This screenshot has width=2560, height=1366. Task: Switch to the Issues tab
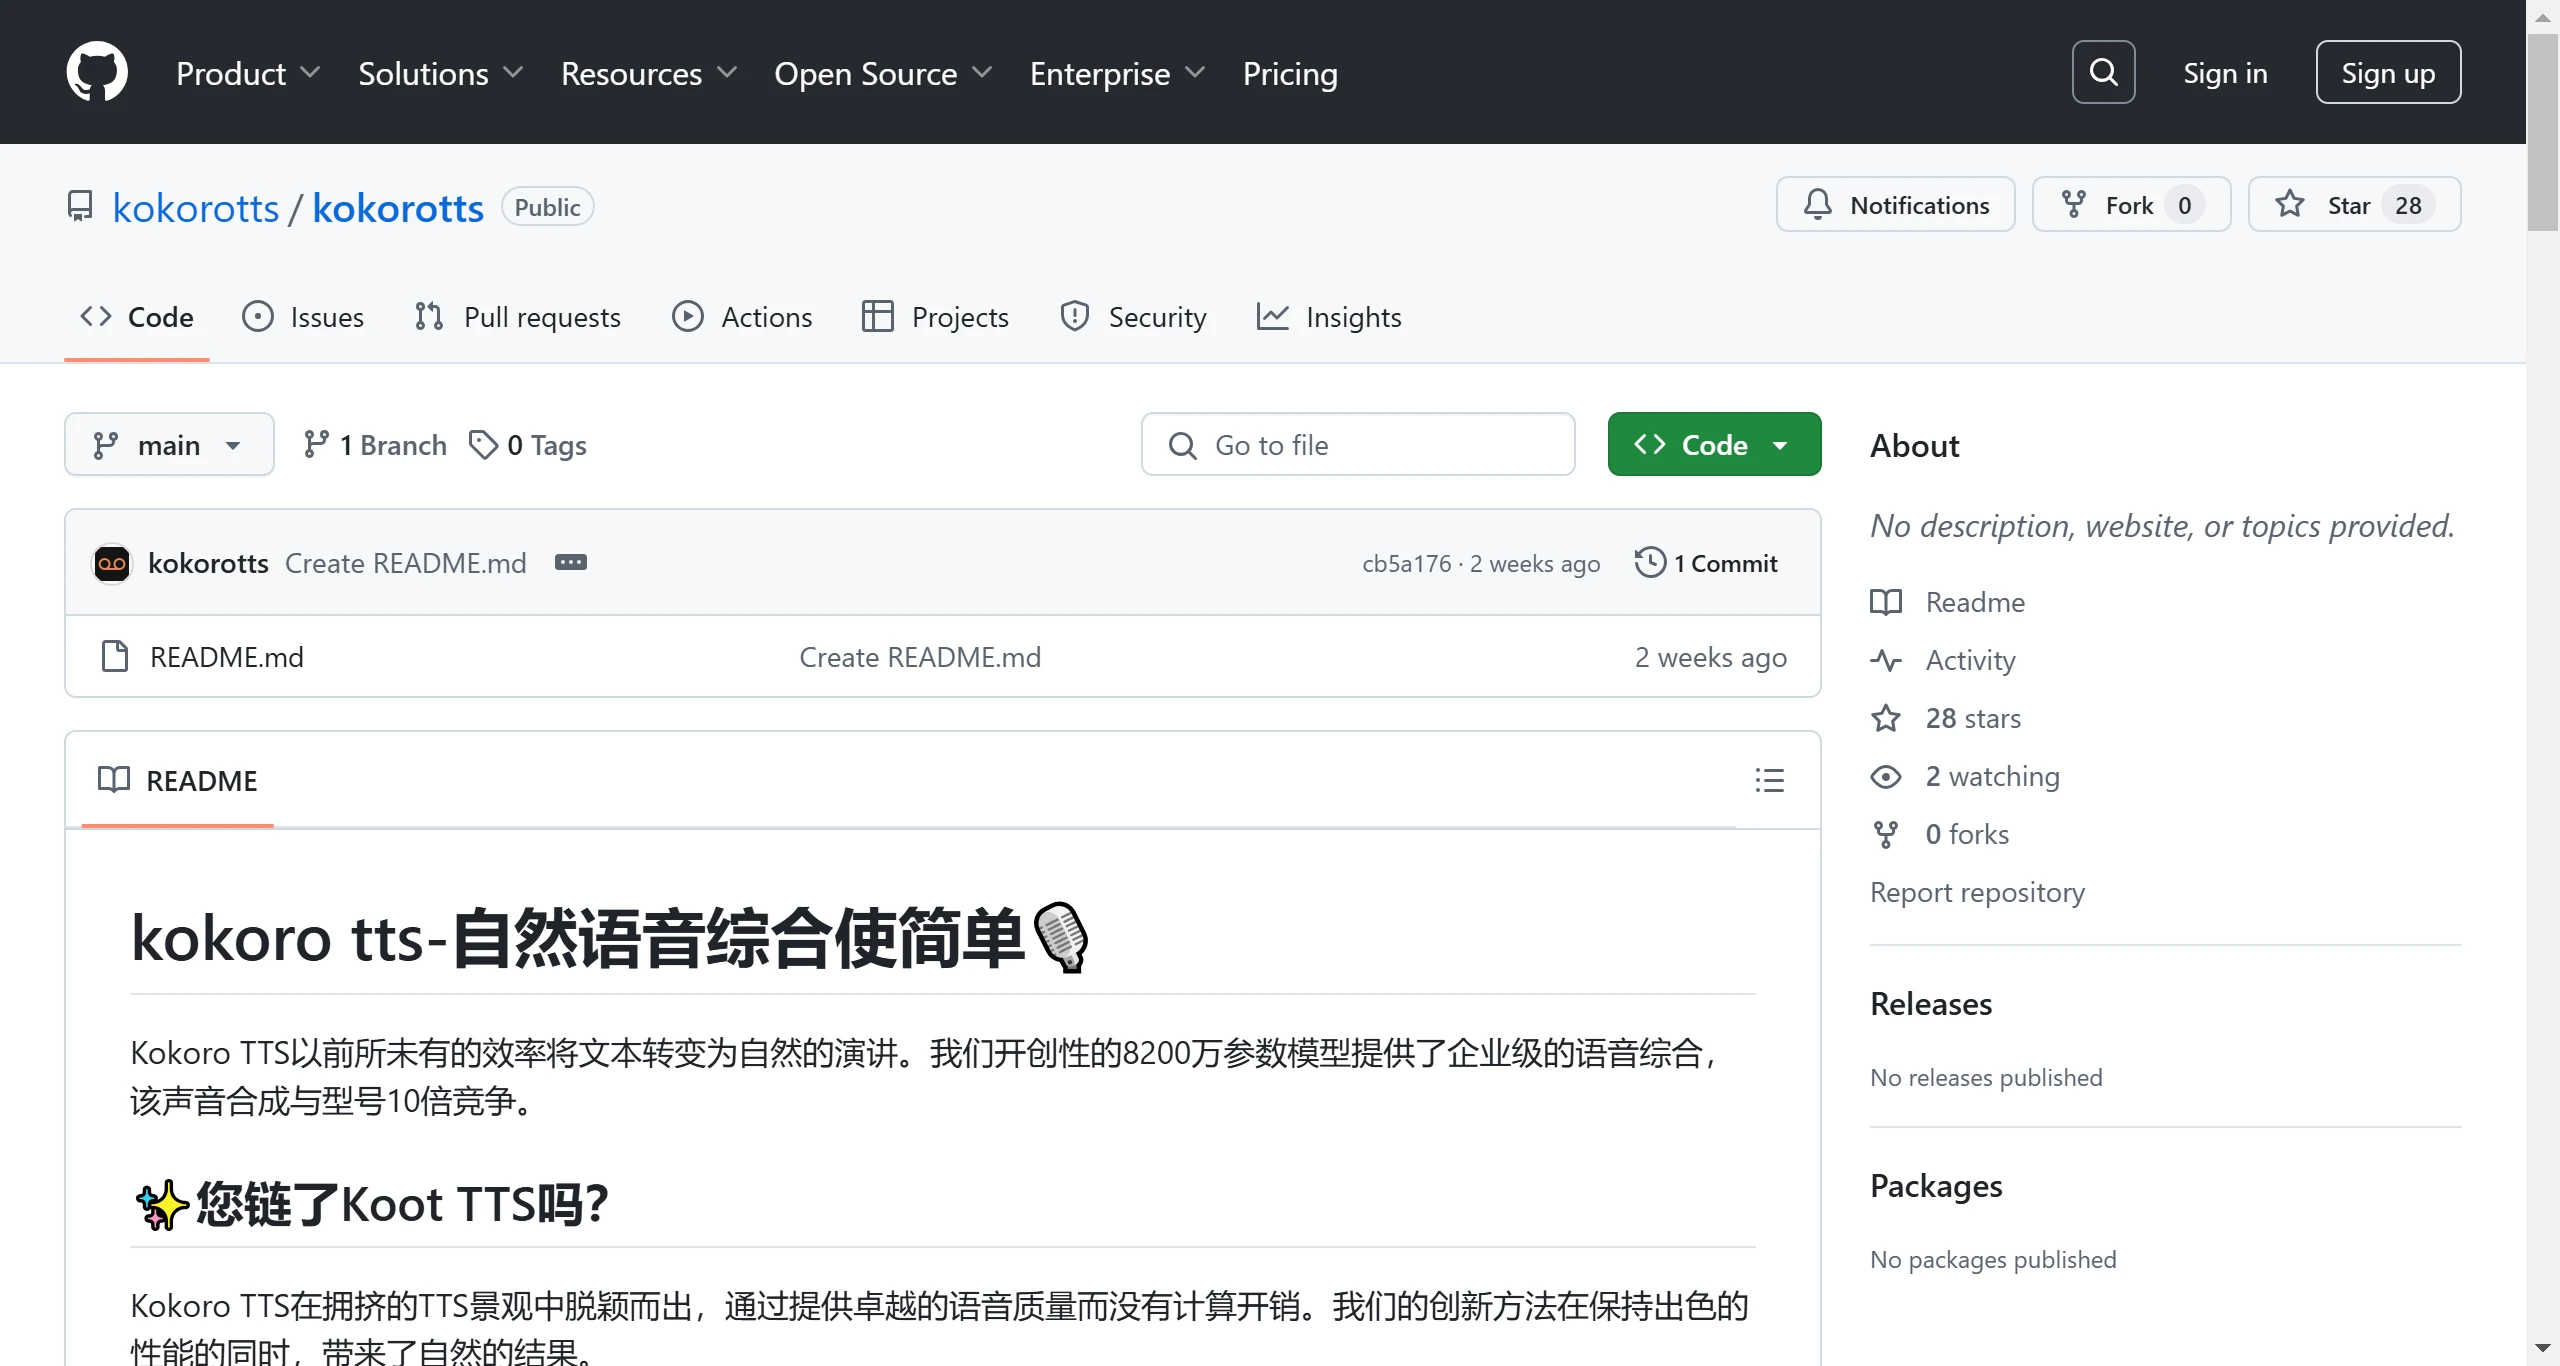pyautogui.click(x=303, y=317)
